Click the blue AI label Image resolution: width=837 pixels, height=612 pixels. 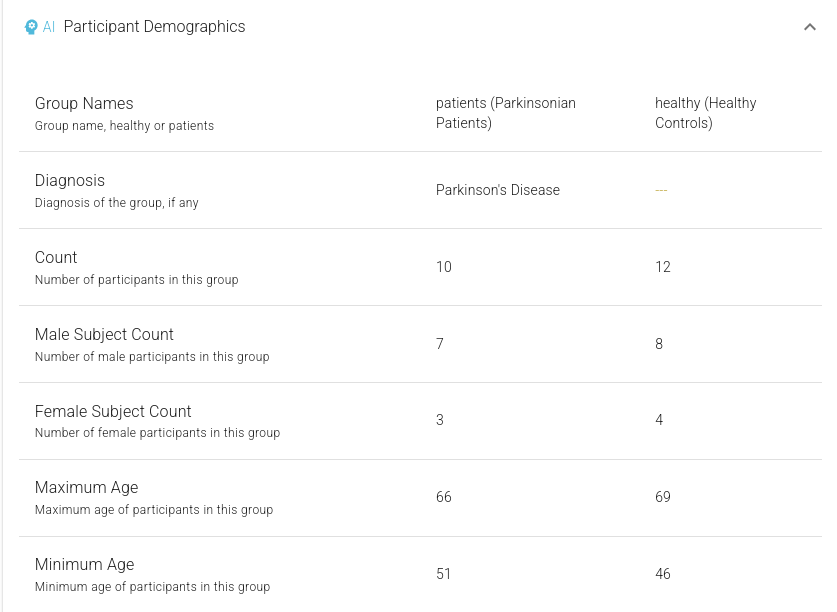(x=49, y=27)
